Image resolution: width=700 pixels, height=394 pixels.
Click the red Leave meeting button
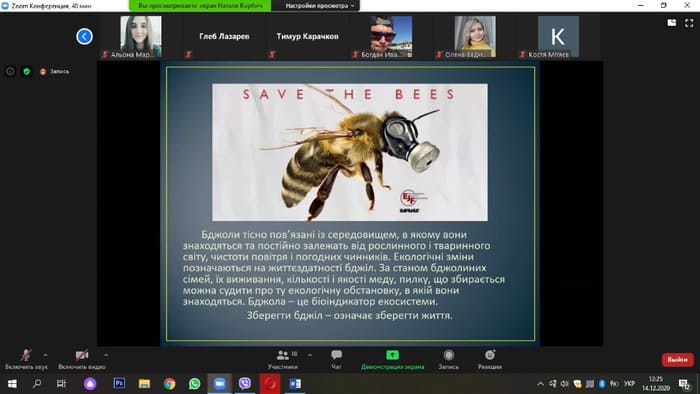(x=677, y=360)
